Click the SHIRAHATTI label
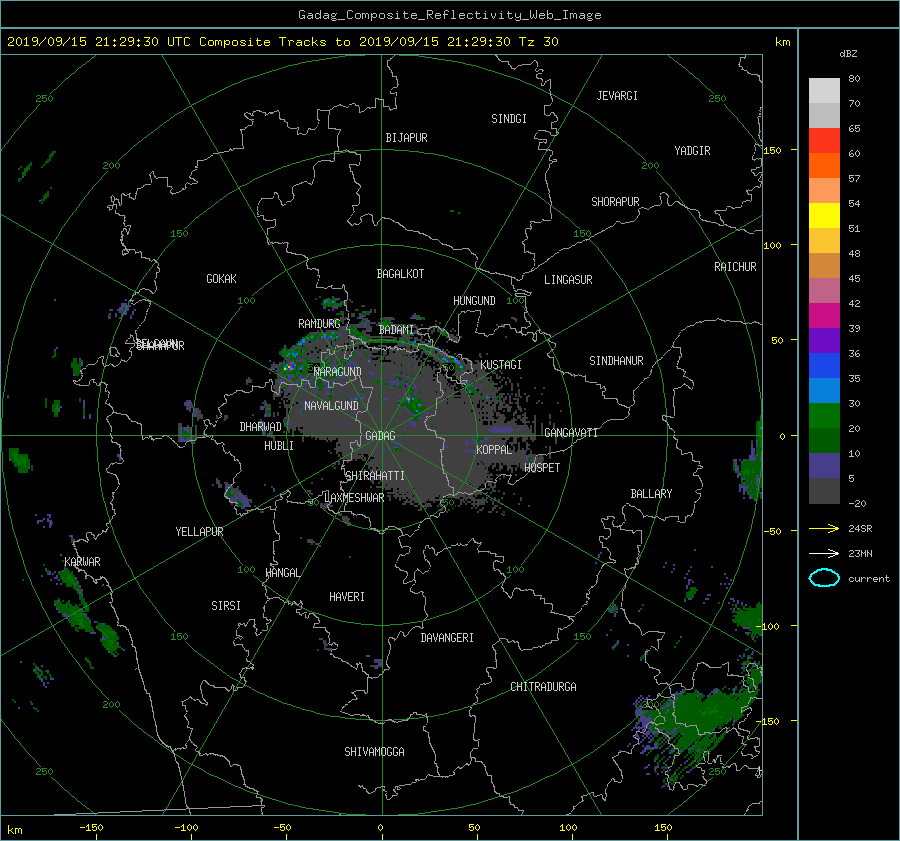 pyautogui.click(x=375, y=476)
